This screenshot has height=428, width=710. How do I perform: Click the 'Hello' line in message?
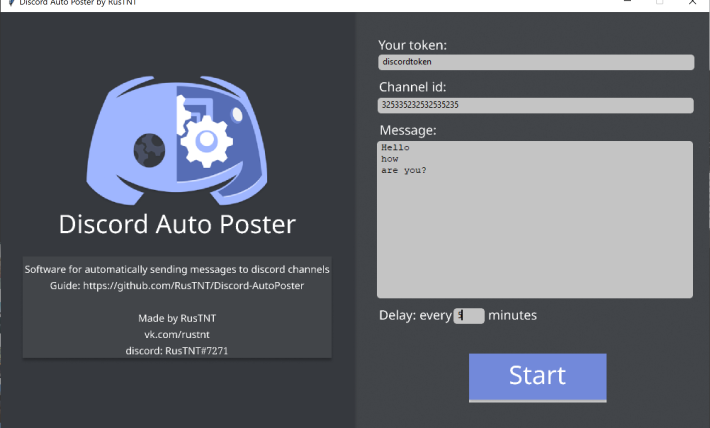[x=395, y=148]
